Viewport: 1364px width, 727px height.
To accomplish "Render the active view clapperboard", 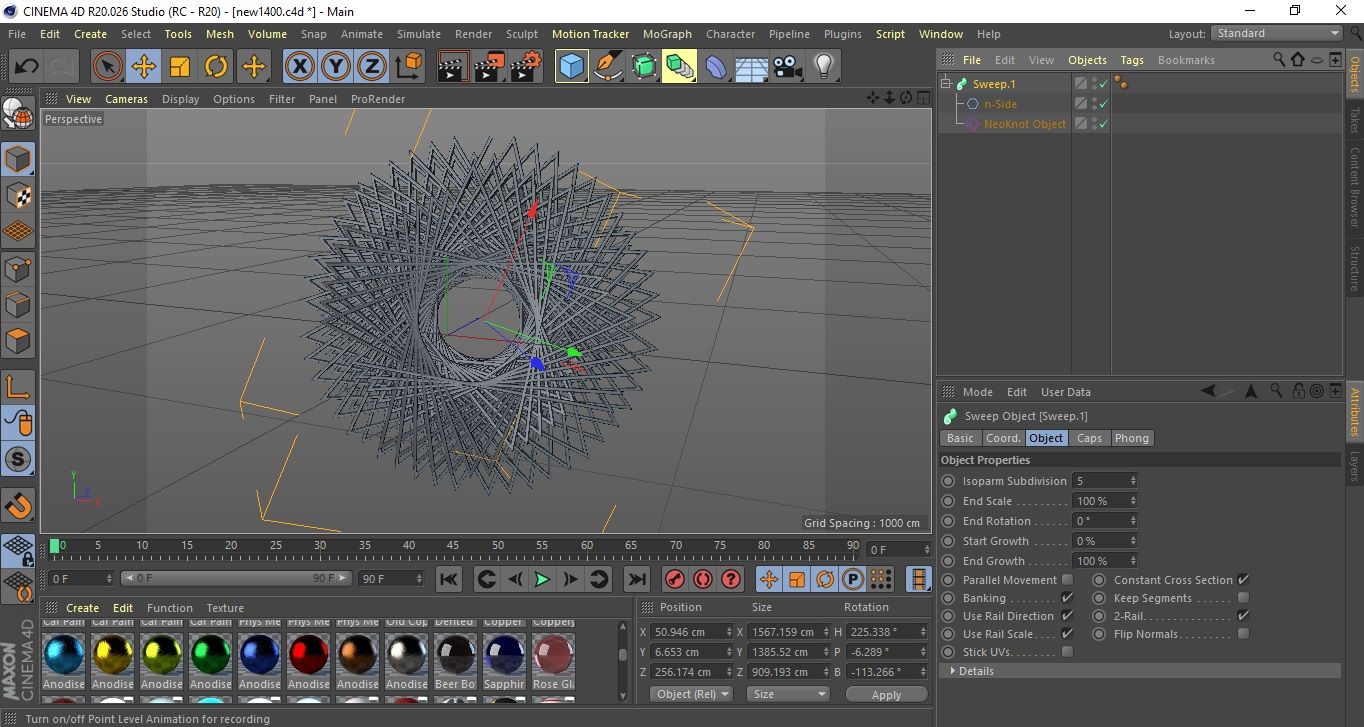I will (453, 67).
